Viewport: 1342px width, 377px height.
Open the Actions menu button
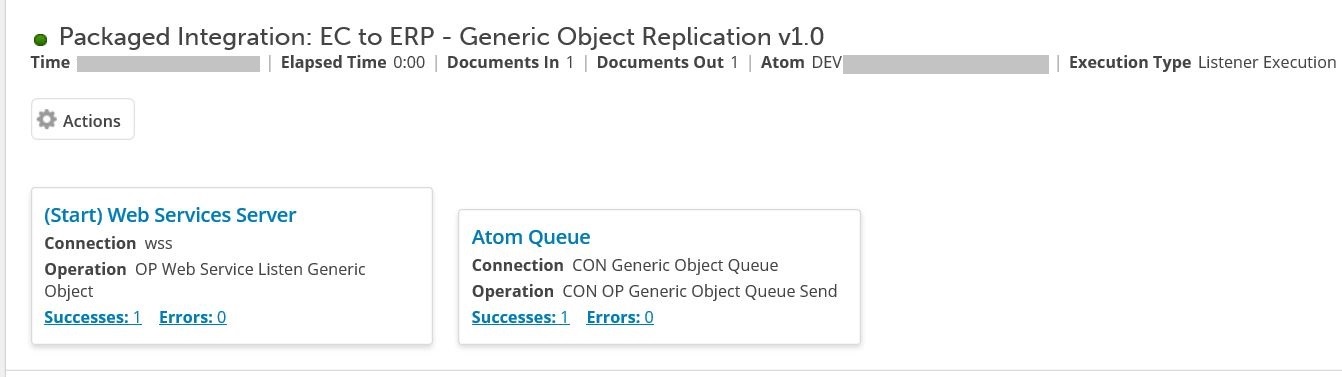click(x=83, y=120)
